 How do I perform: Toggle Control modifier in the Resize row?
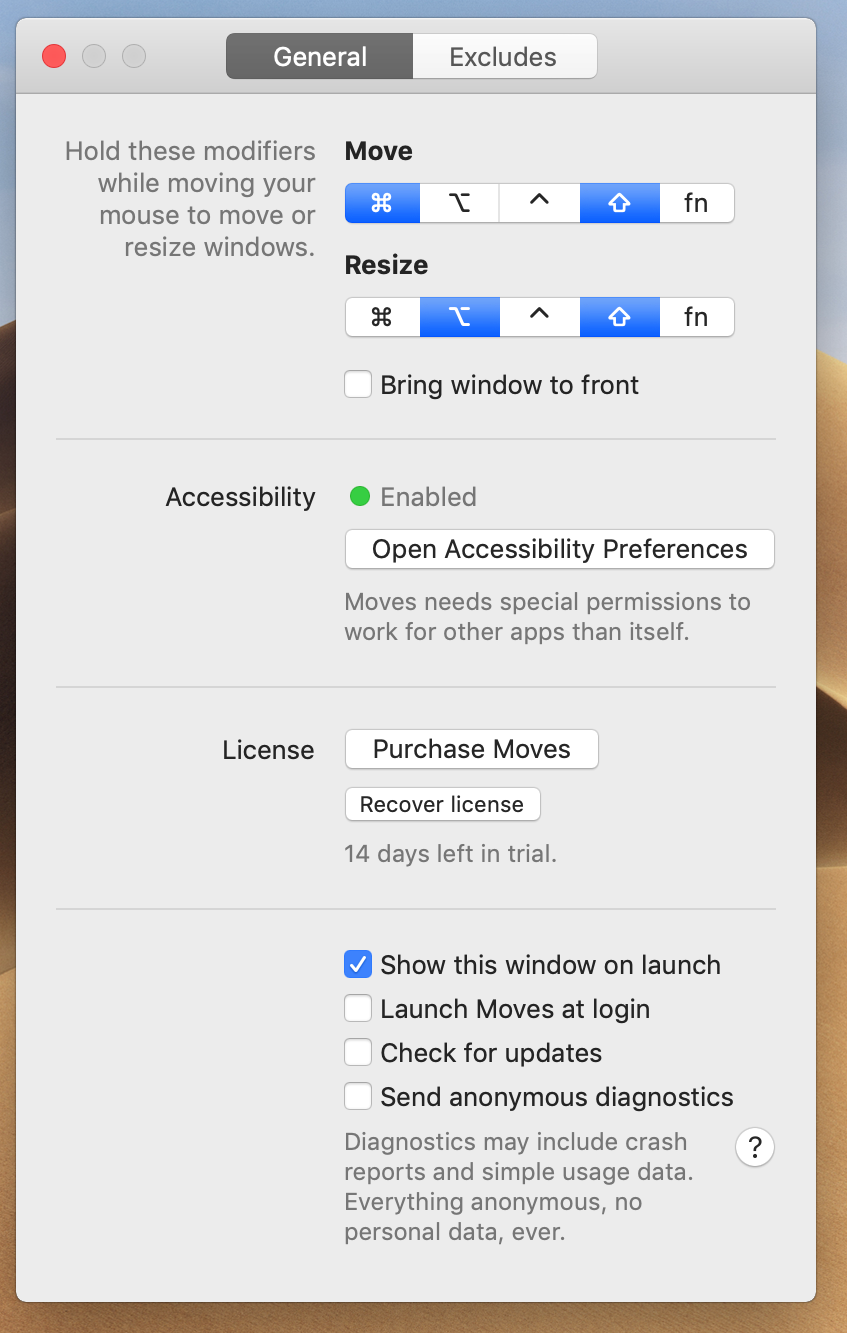[x=540, y=317]
